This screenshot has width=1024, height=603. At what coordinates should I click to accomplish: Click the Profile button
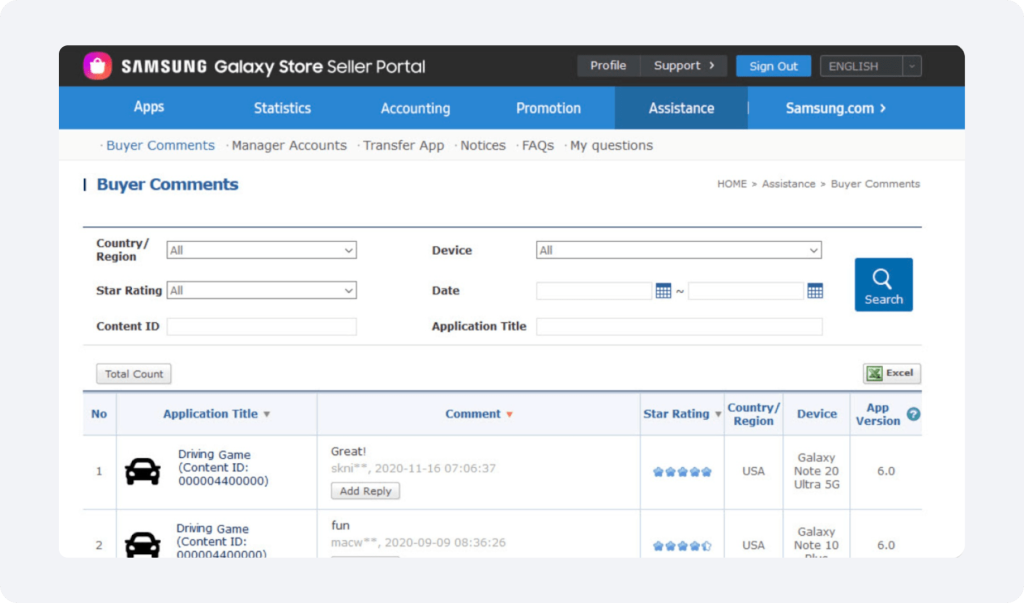(x=608, y=65)
